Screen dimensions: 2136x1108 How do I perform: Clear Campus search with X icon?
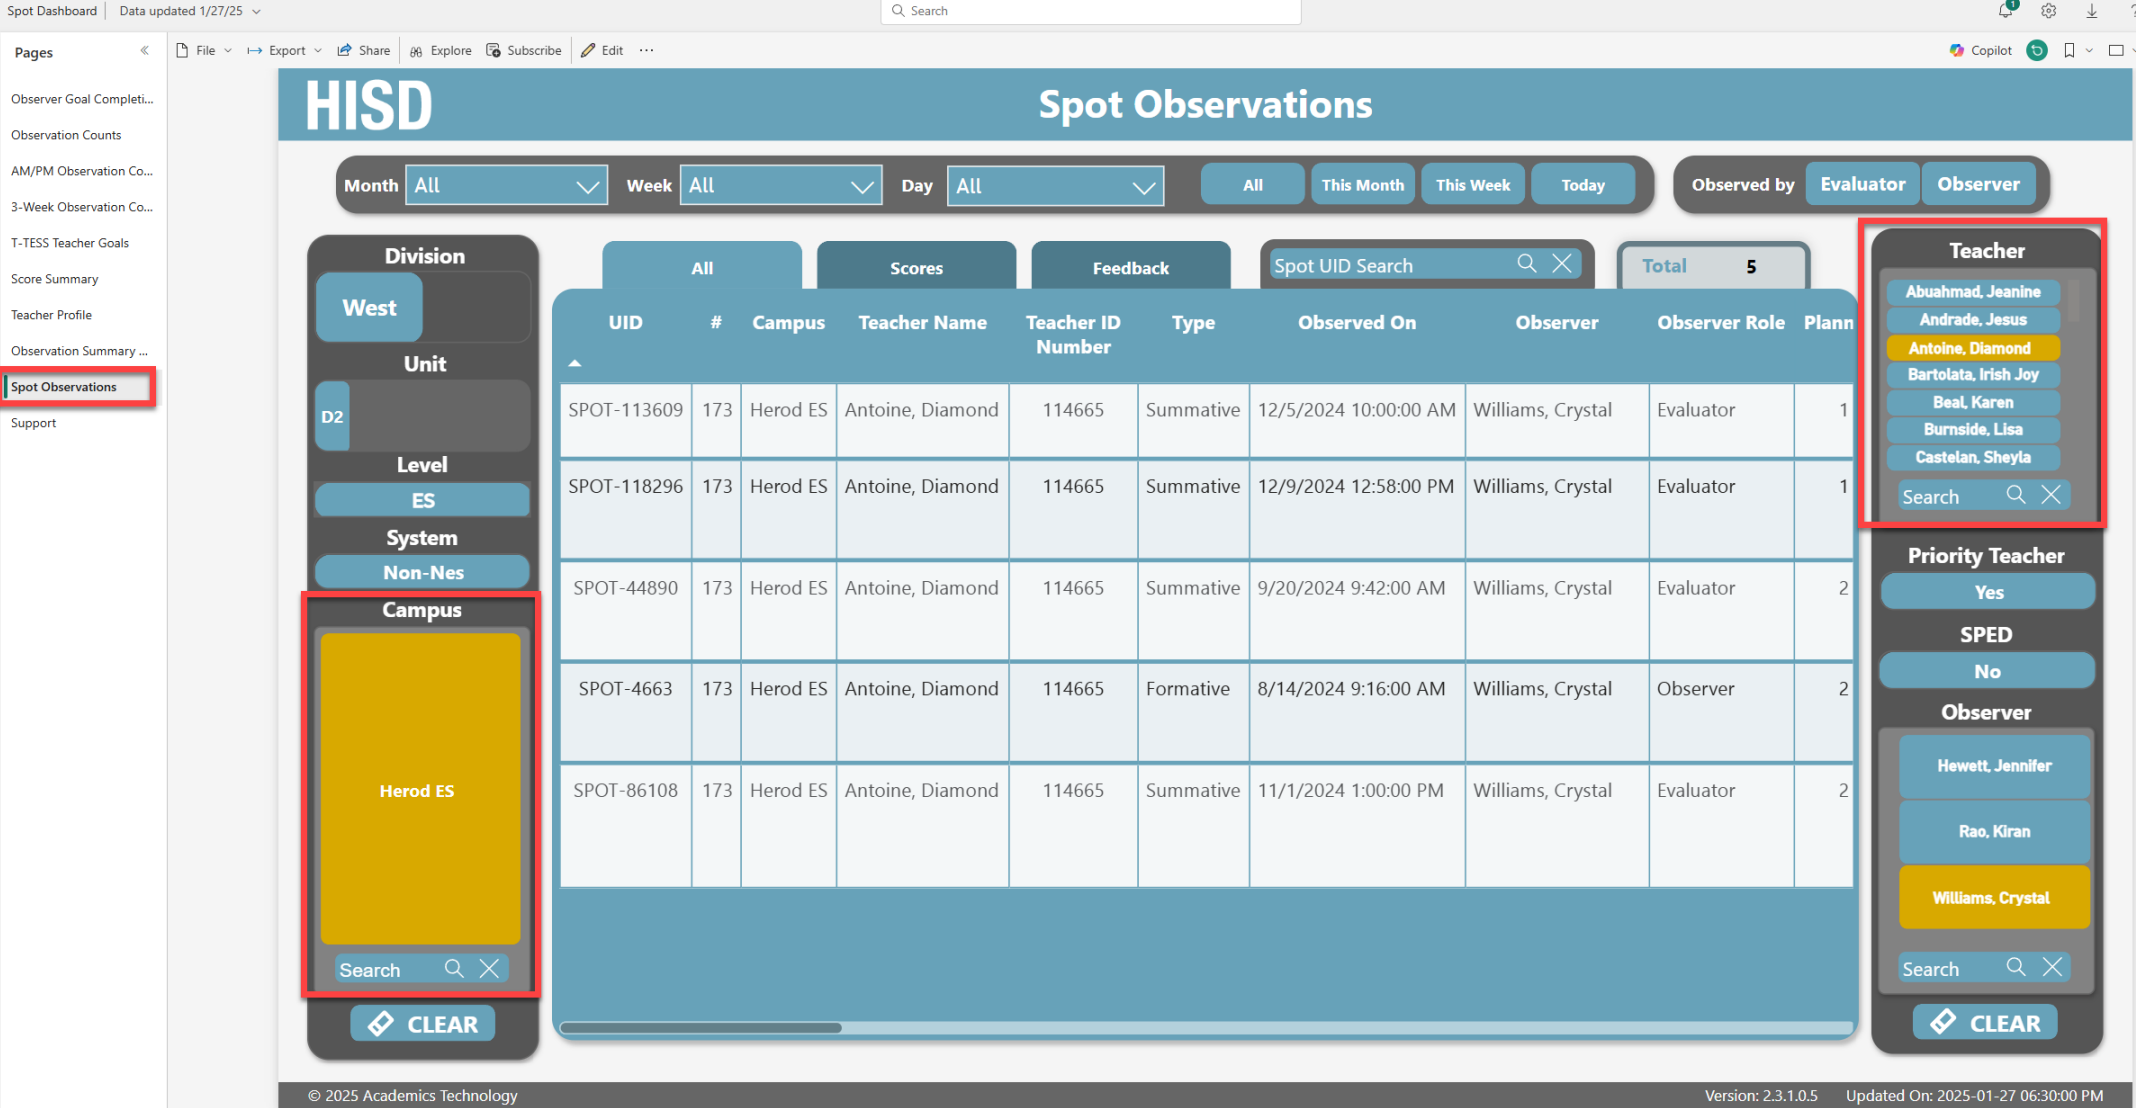489,968
